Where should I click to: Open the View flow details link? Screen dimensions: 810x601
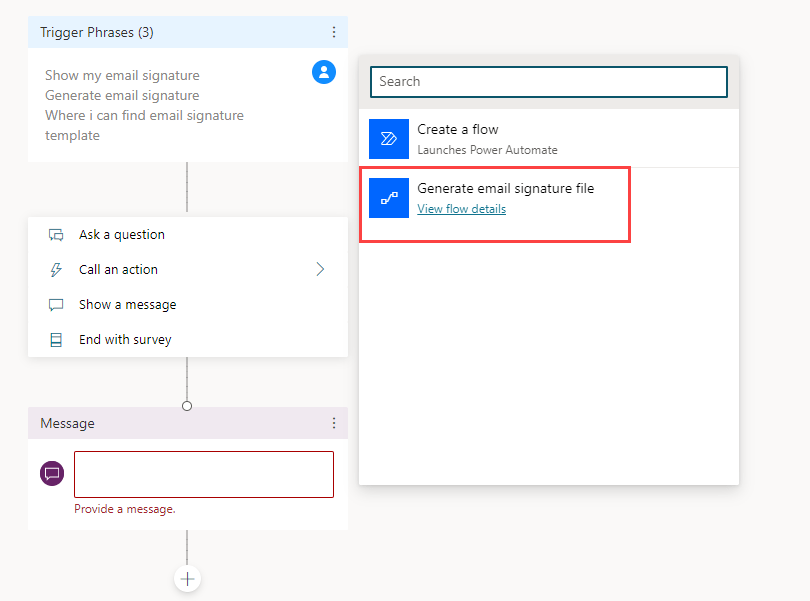coord(461,209)
